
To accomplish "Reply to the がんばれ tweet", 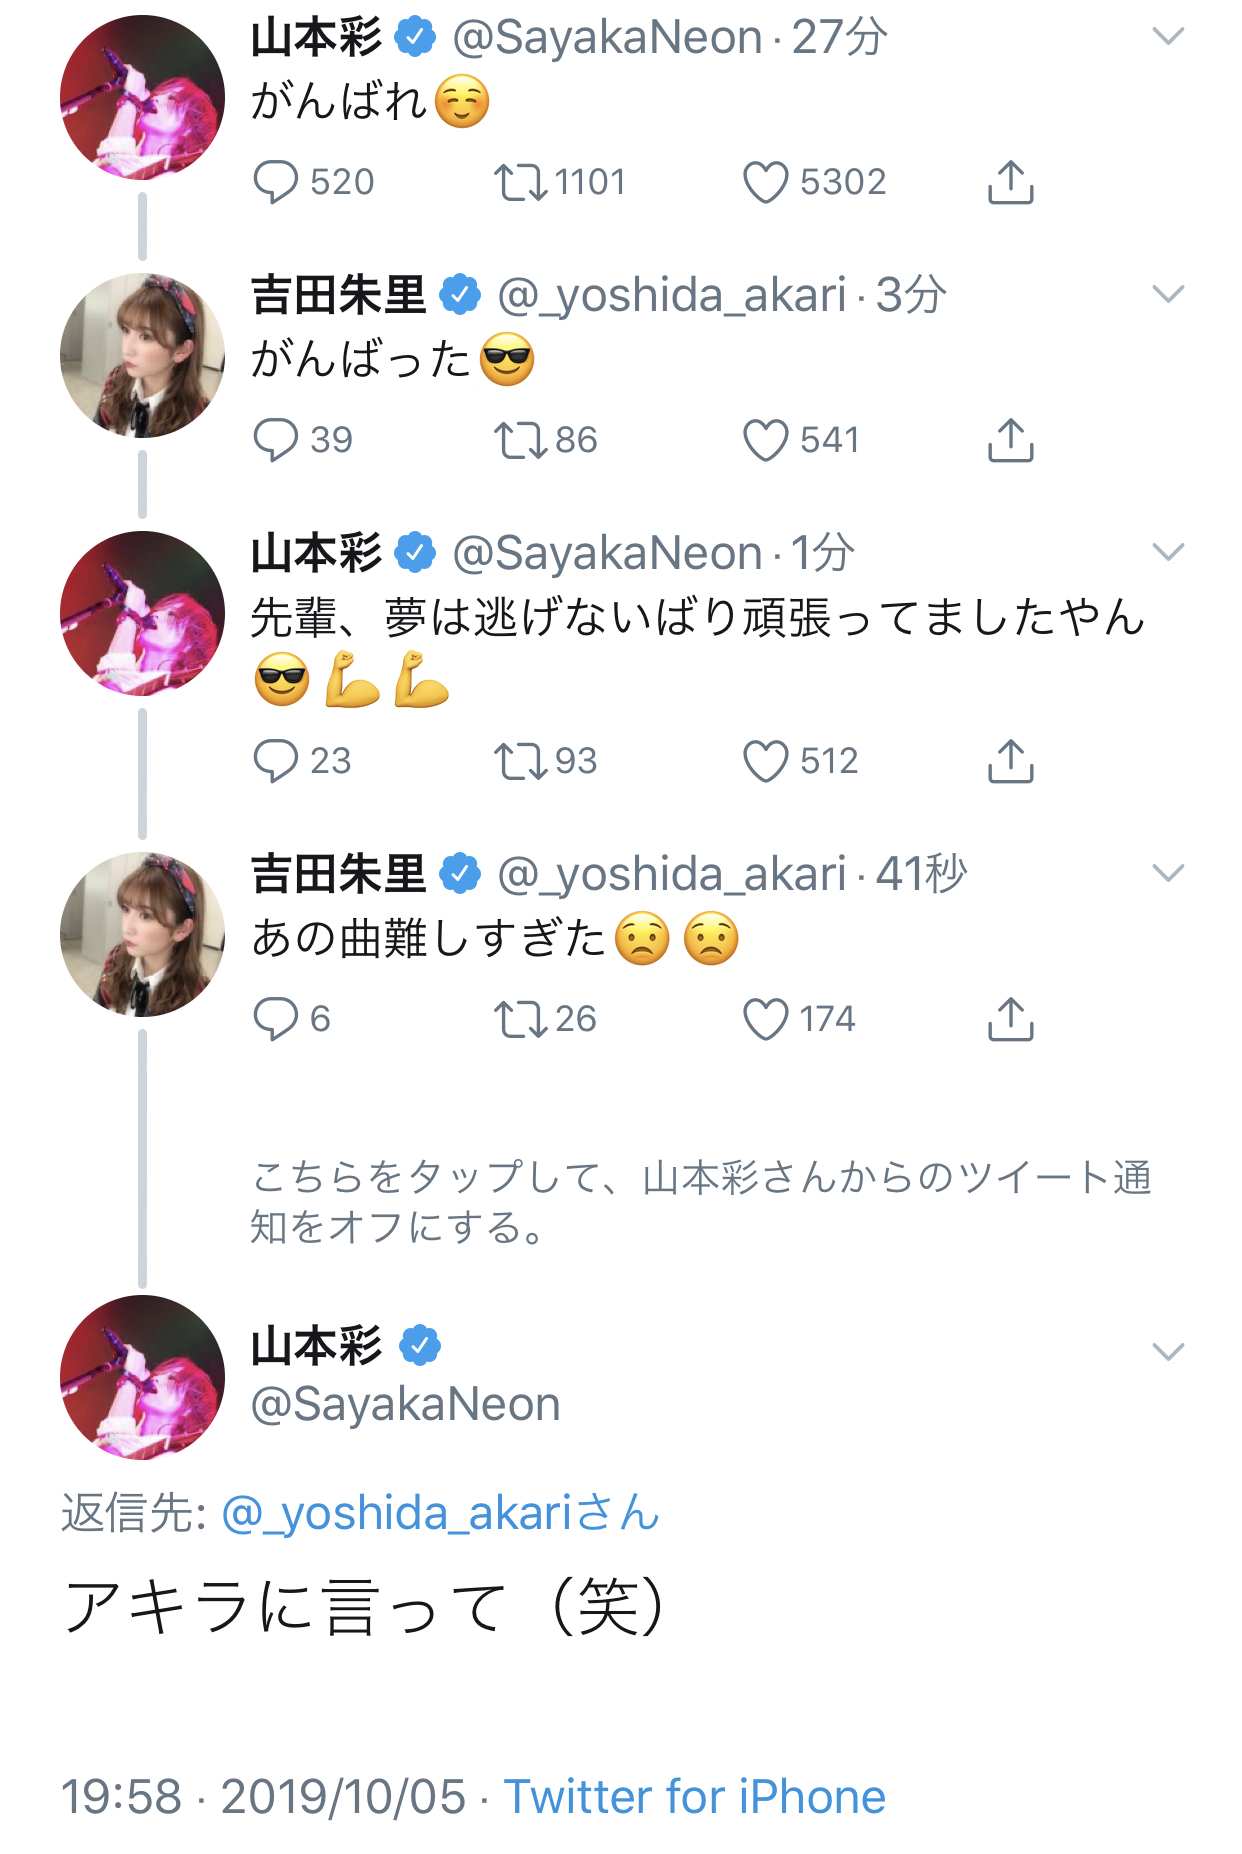I will [275, 182].
